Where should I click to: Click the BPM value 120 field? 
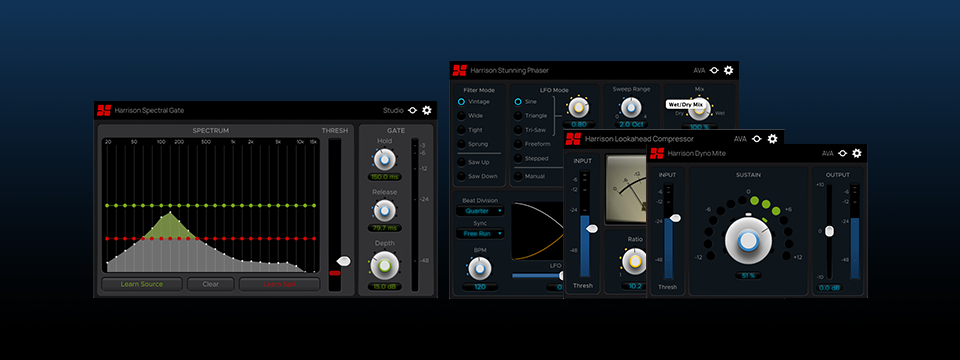(x=480, y=287)
